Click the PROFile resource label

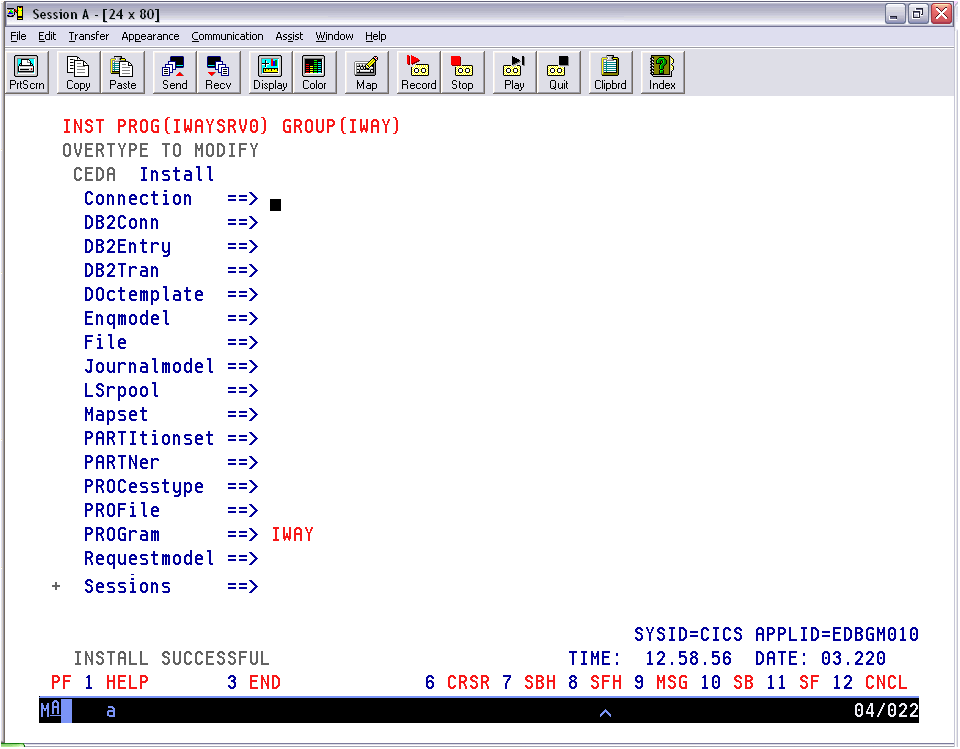pos(121,510)
